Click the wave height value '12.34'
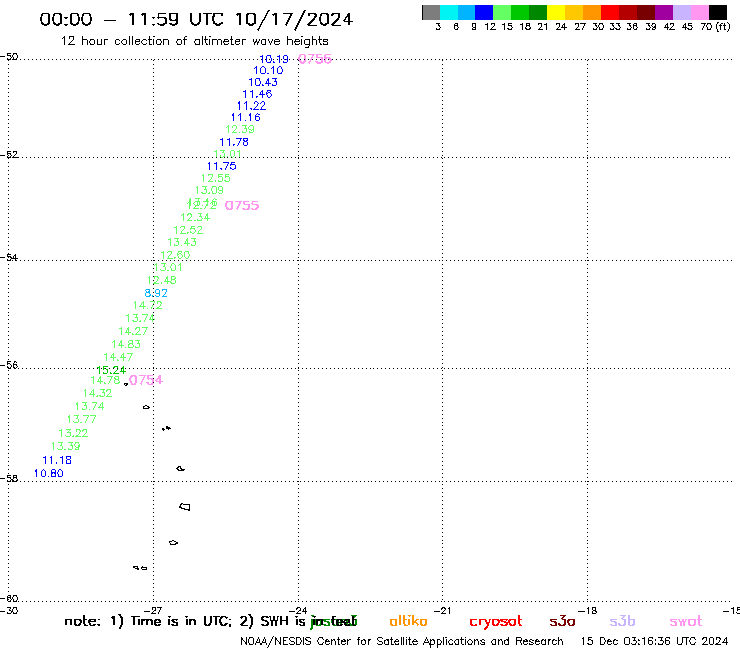Screen dimensions: 740x650 click(x=195, y=217)
